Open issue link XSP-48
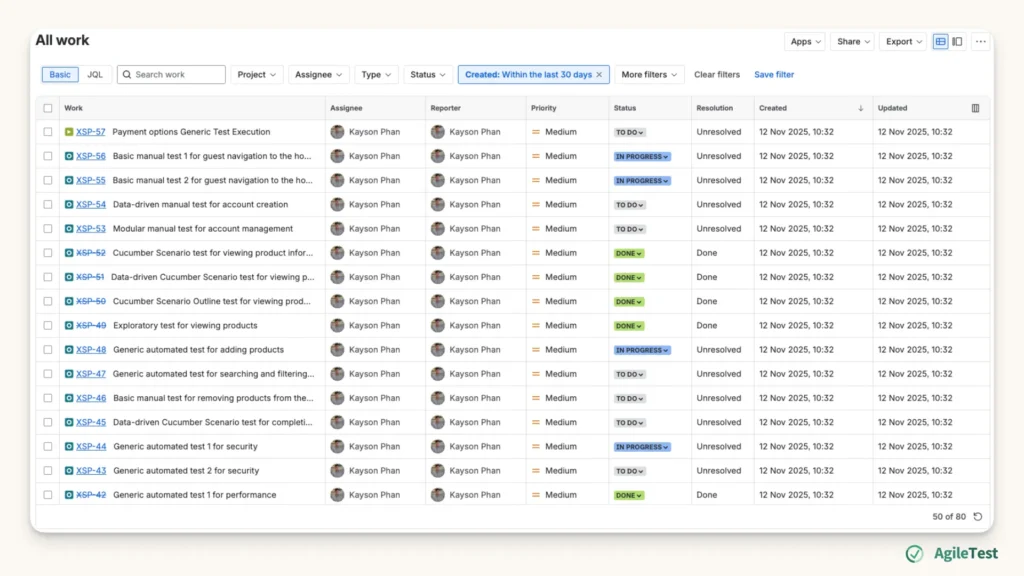 point(90,350)
